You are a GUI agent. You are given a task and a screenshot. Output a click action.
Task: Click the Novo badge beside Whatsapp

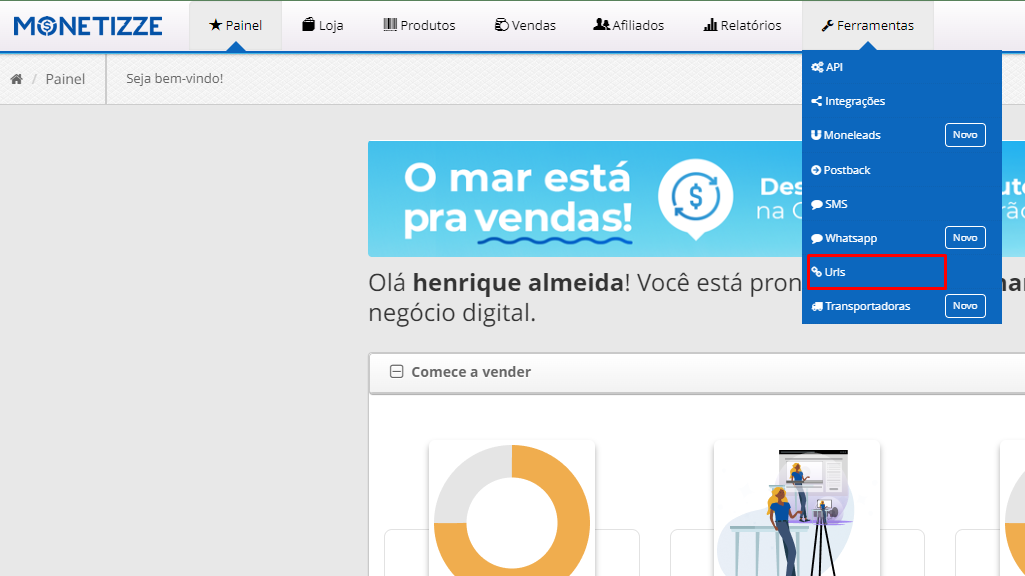coord(964,237)
